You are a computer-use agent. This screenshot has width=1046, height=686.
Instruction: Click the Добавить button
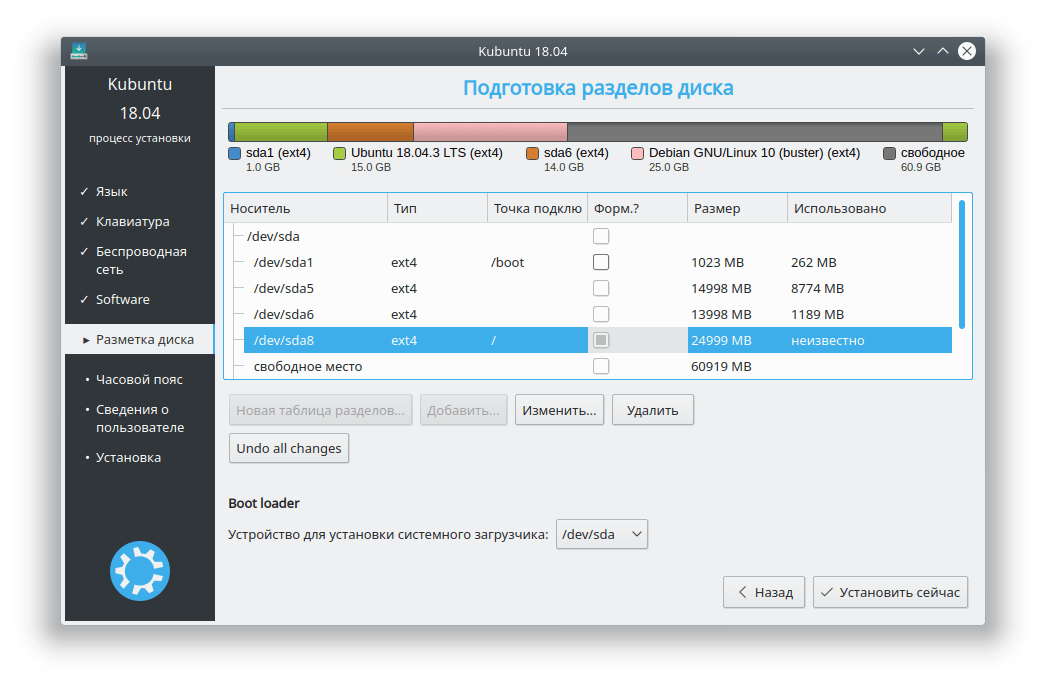pos(463,410)
